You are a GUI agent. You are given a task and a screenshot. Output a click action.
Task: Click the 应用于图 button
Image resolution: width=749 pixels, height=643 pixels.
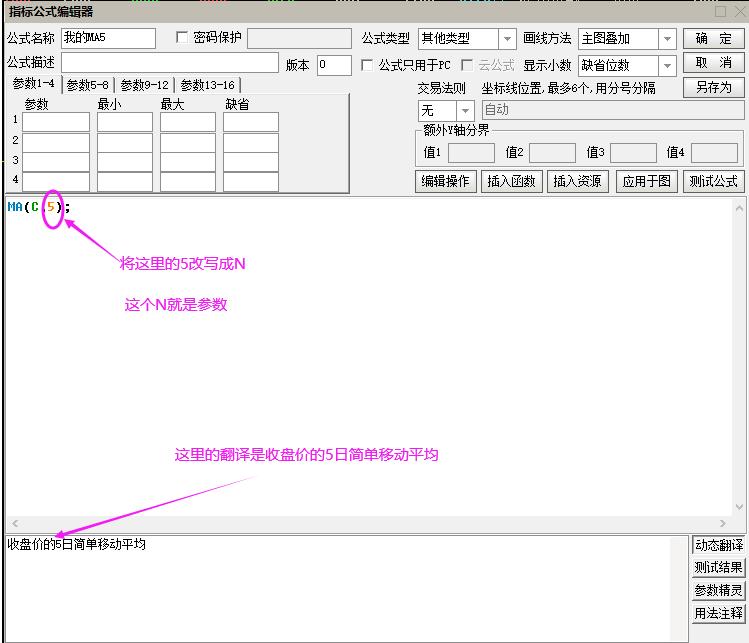[647, 181]
